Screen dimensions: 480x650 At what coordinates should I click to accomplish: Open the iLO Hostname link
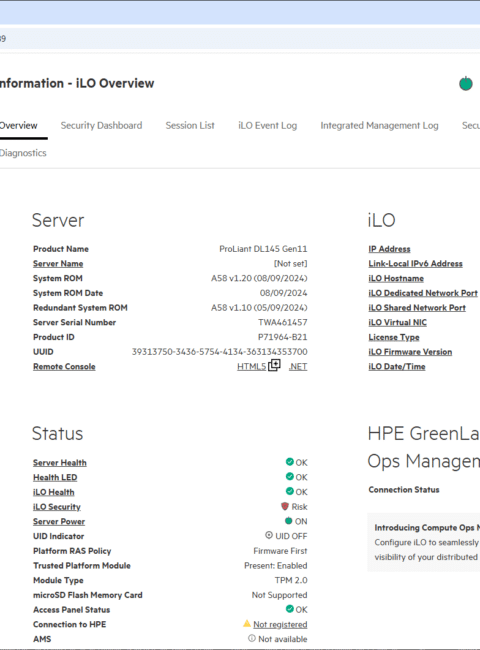click(396, 278)
